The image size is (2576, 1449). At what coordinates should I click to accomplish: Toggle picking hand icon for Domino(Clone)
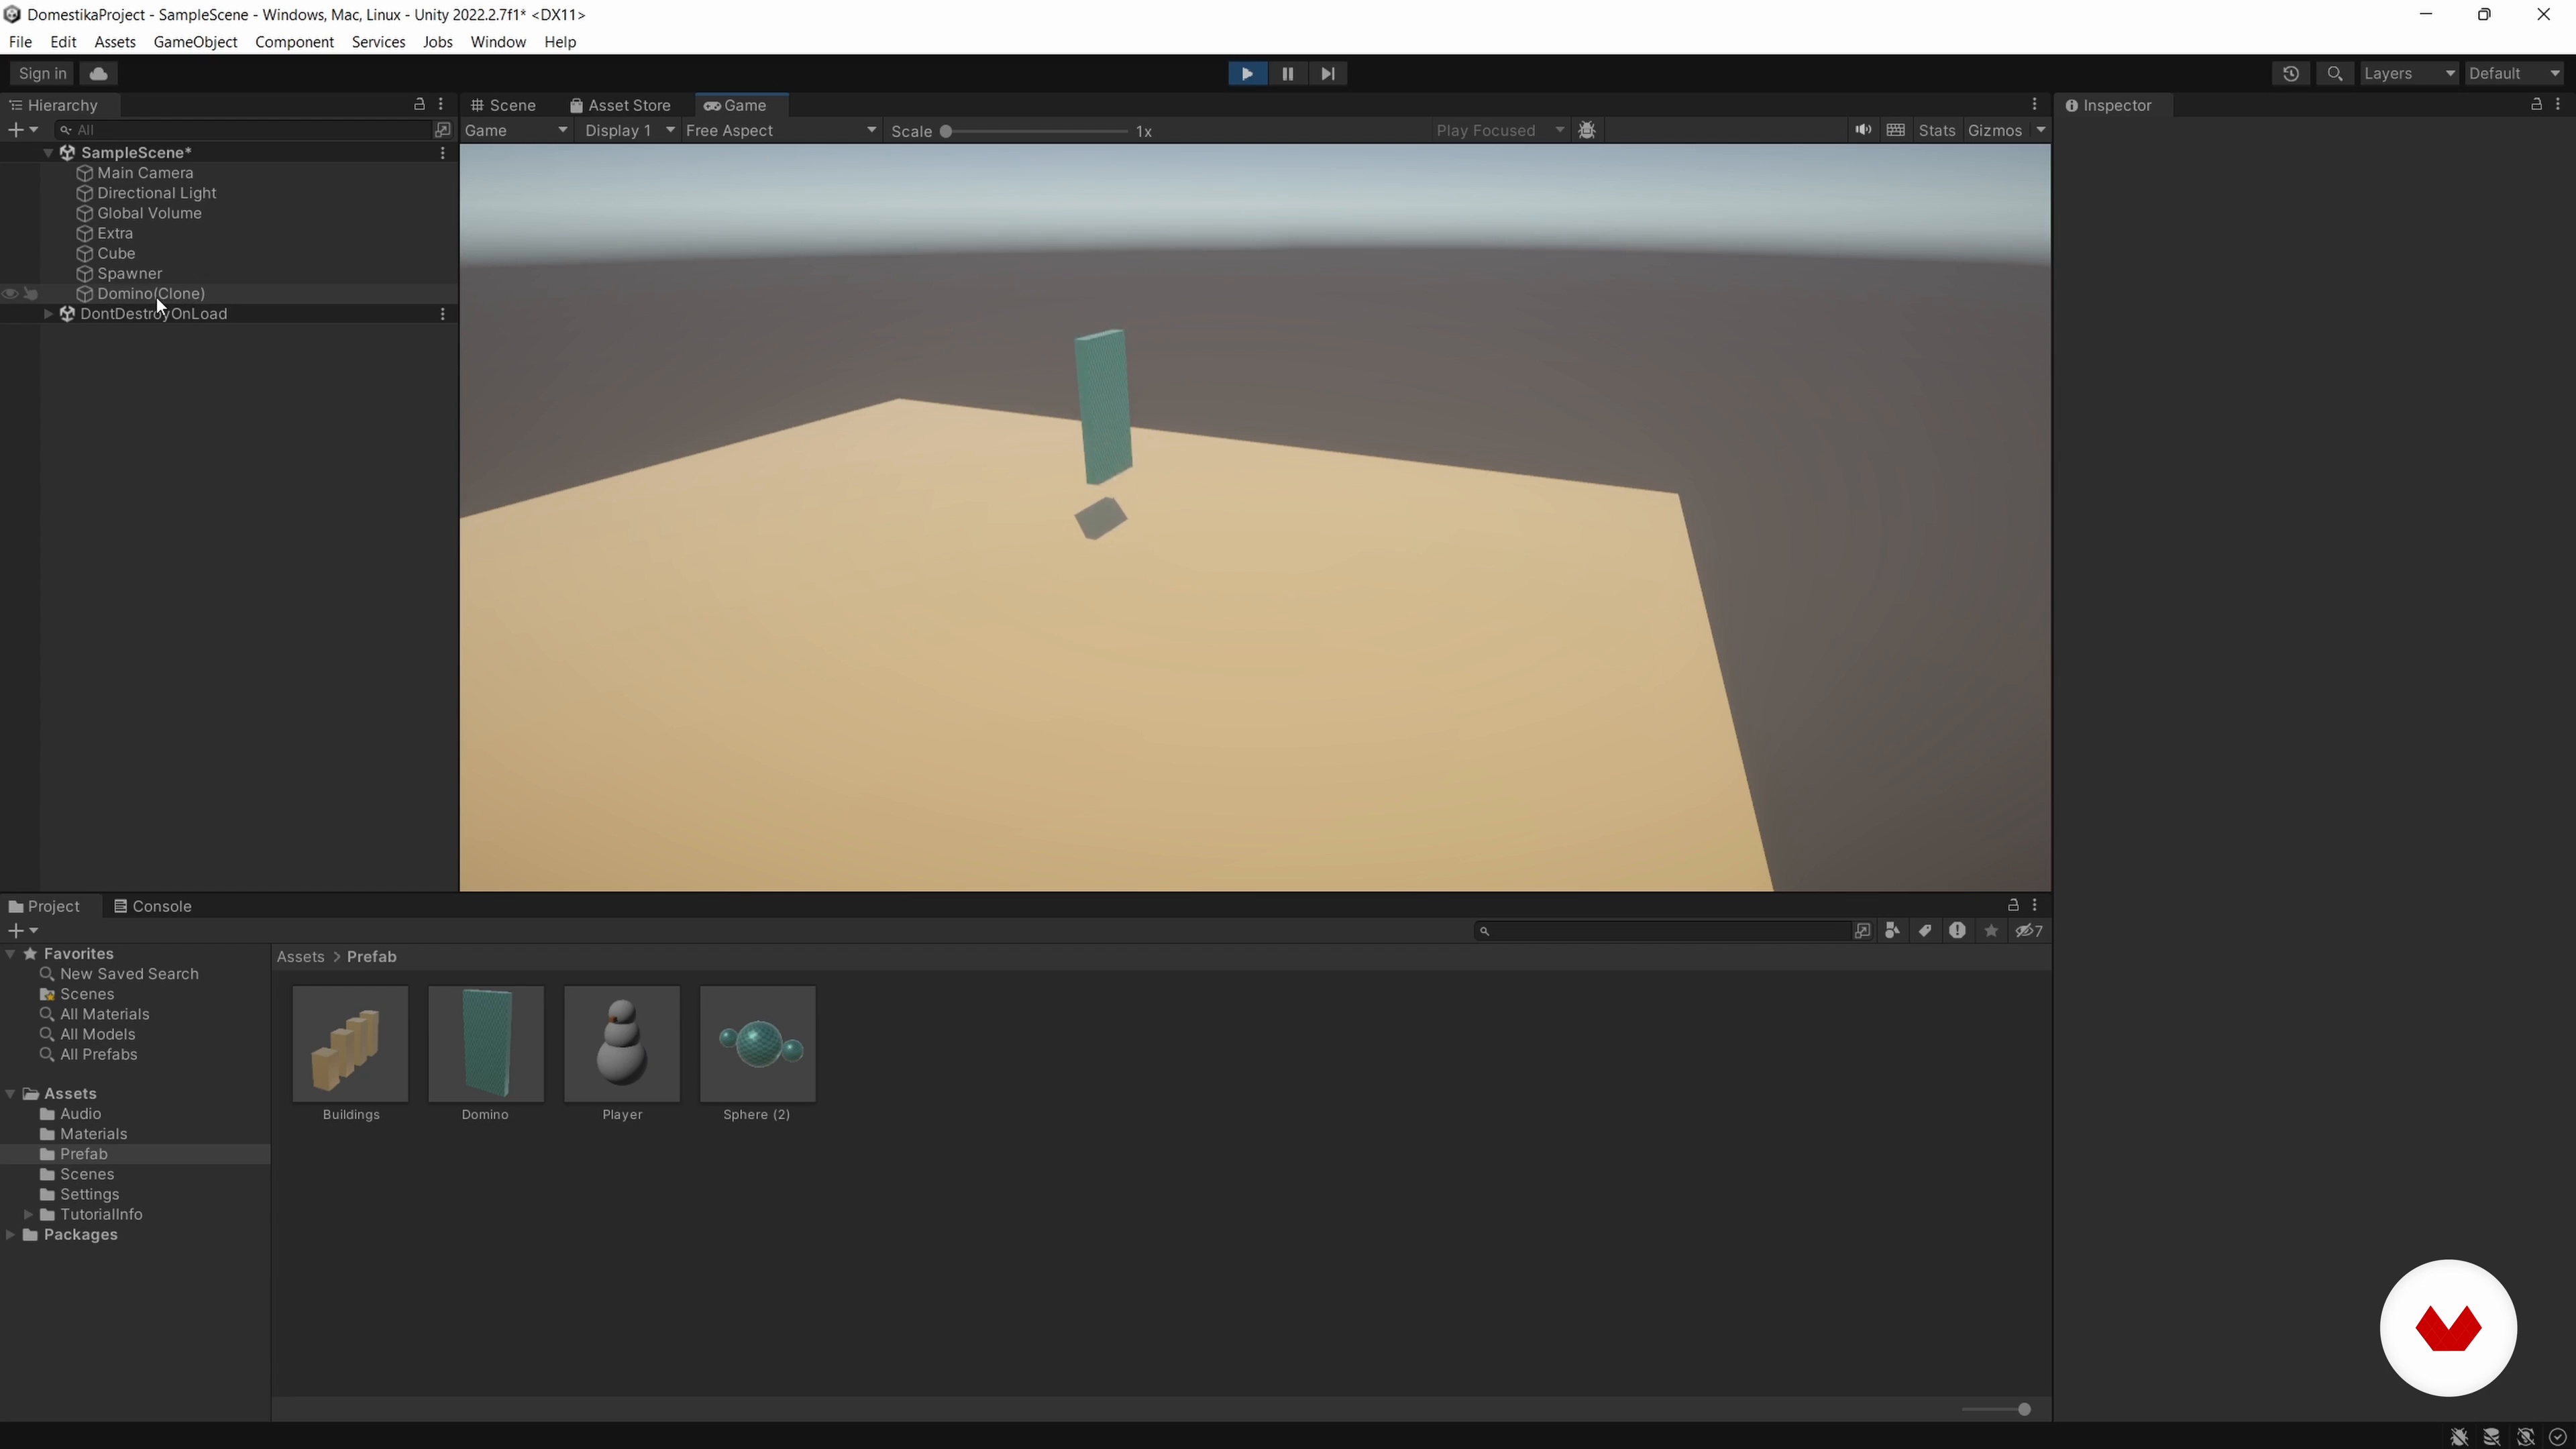31,294
